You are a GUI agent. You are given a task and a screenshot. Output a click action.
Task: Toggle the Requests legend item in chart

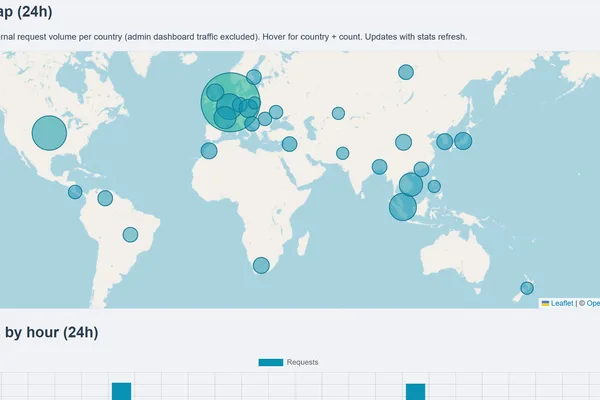[288, 362]
